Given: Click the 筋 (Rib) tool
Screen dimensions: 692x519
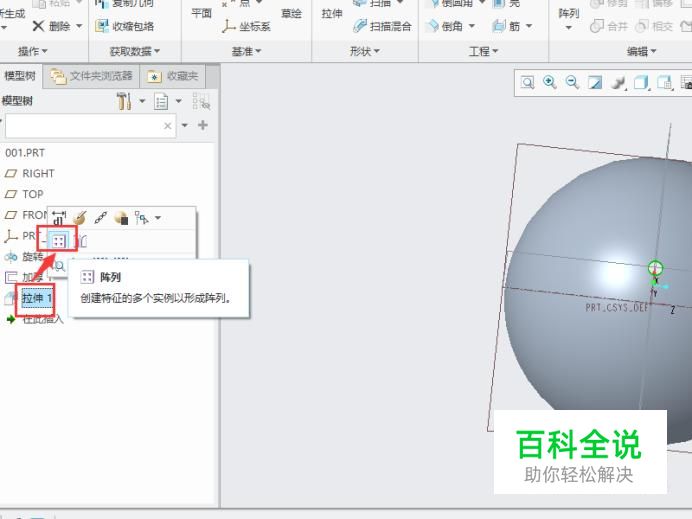Looking at the screenshot, I should [506, 26].
